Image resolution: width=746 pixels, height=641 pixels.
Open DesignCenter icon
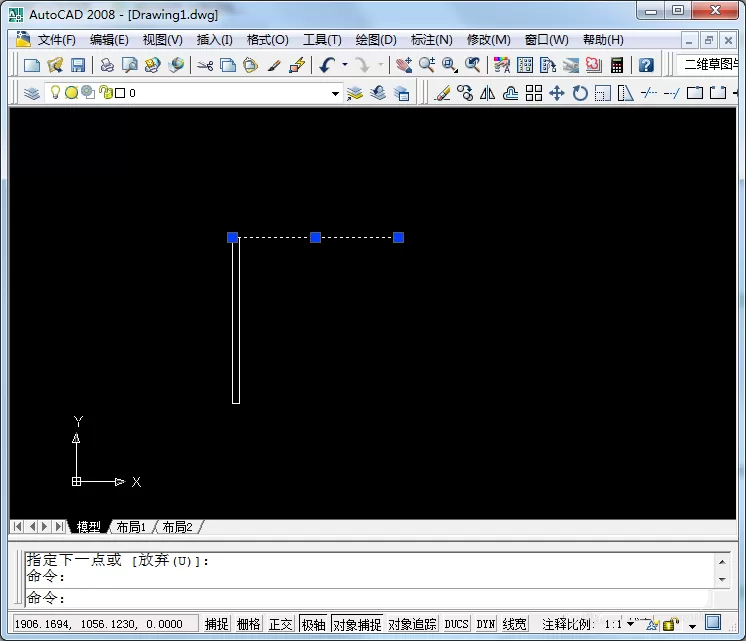[525, 65]
